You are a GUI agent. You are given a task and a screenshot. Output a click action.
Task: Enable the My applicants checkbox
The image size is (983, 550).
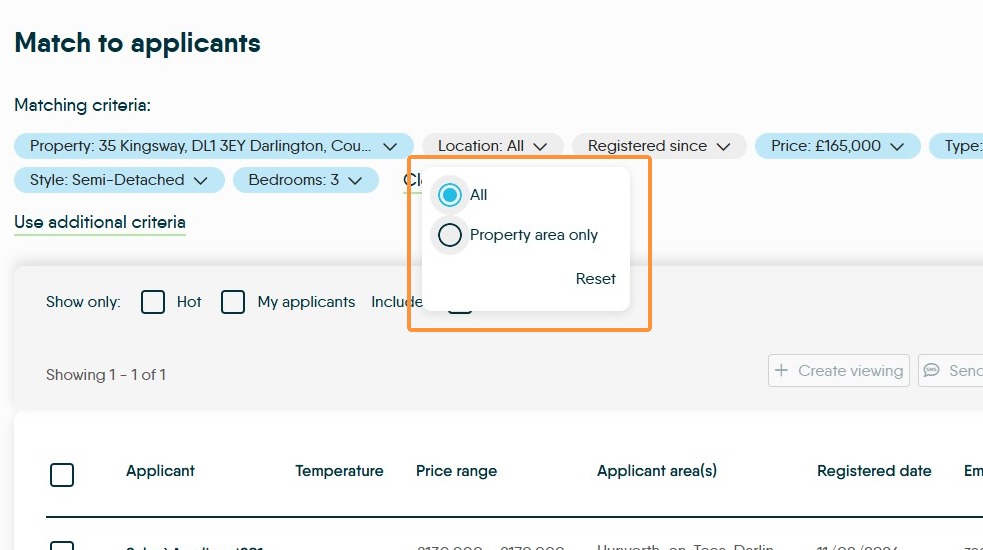(x=233, y=302)
